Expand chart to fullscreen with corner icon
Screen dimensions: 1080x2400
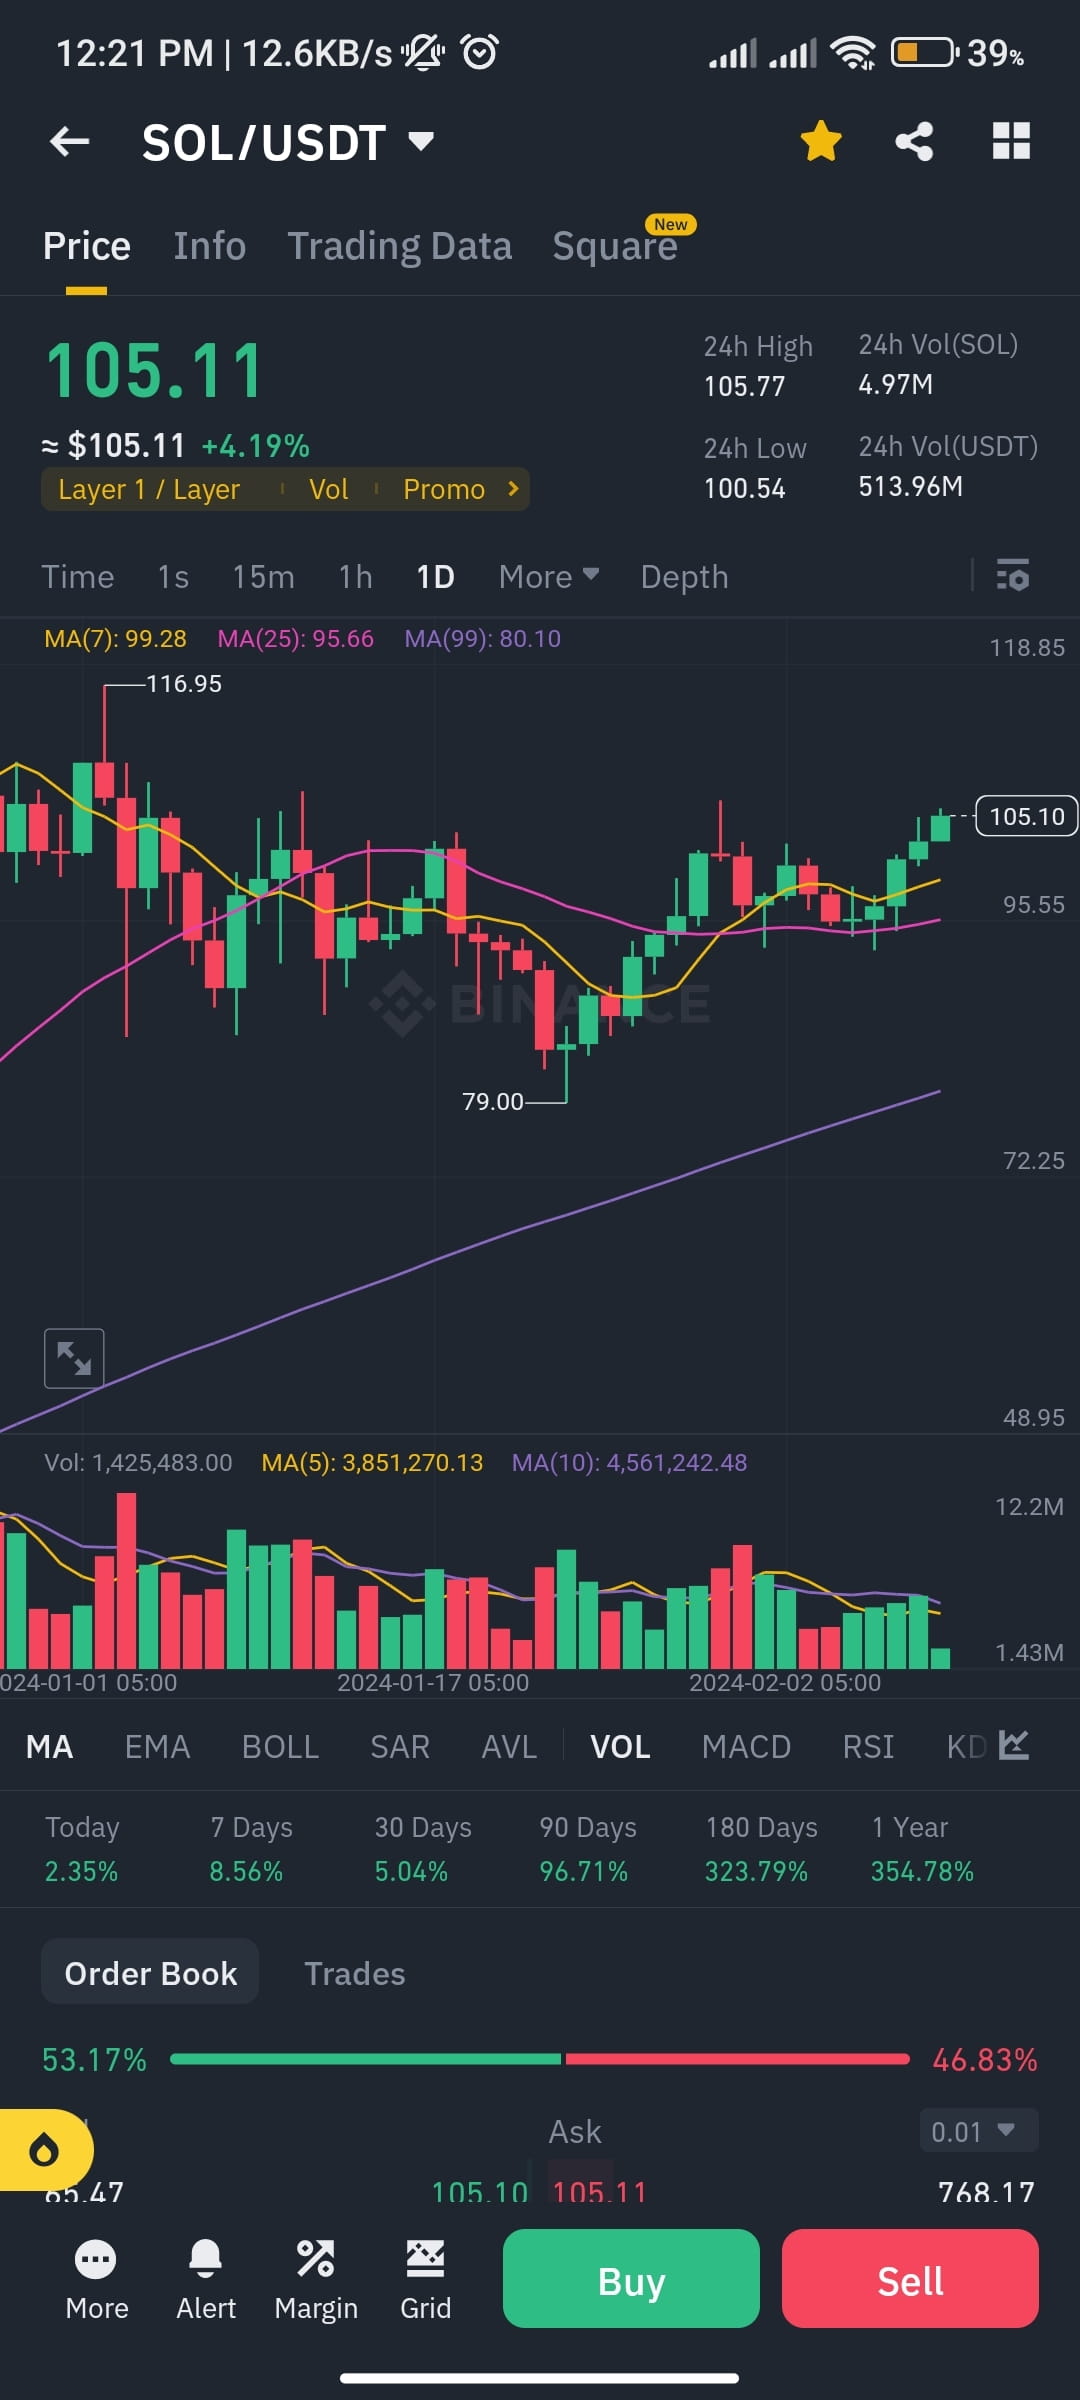point(73,1357)
